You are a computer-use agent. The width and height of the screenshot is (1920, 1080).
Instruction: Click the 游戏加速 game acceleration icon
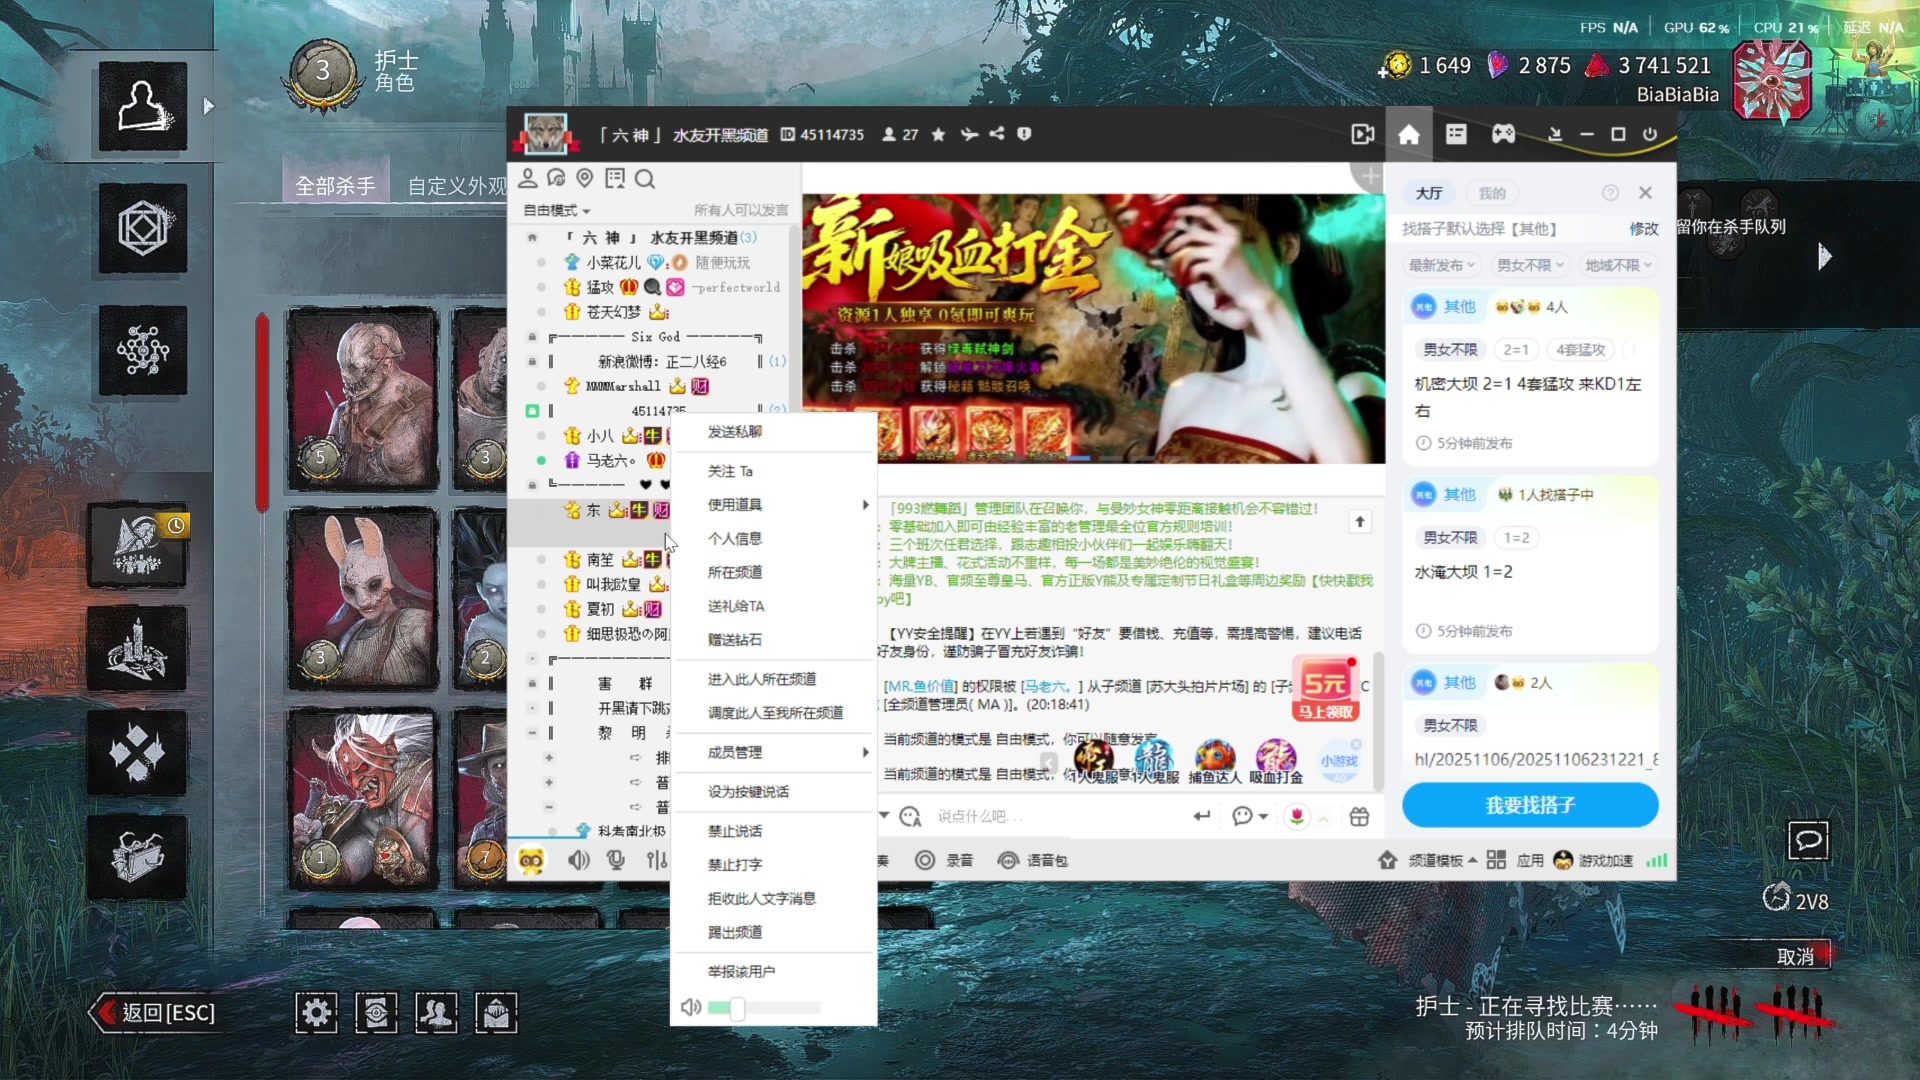tap(1561, 859)
